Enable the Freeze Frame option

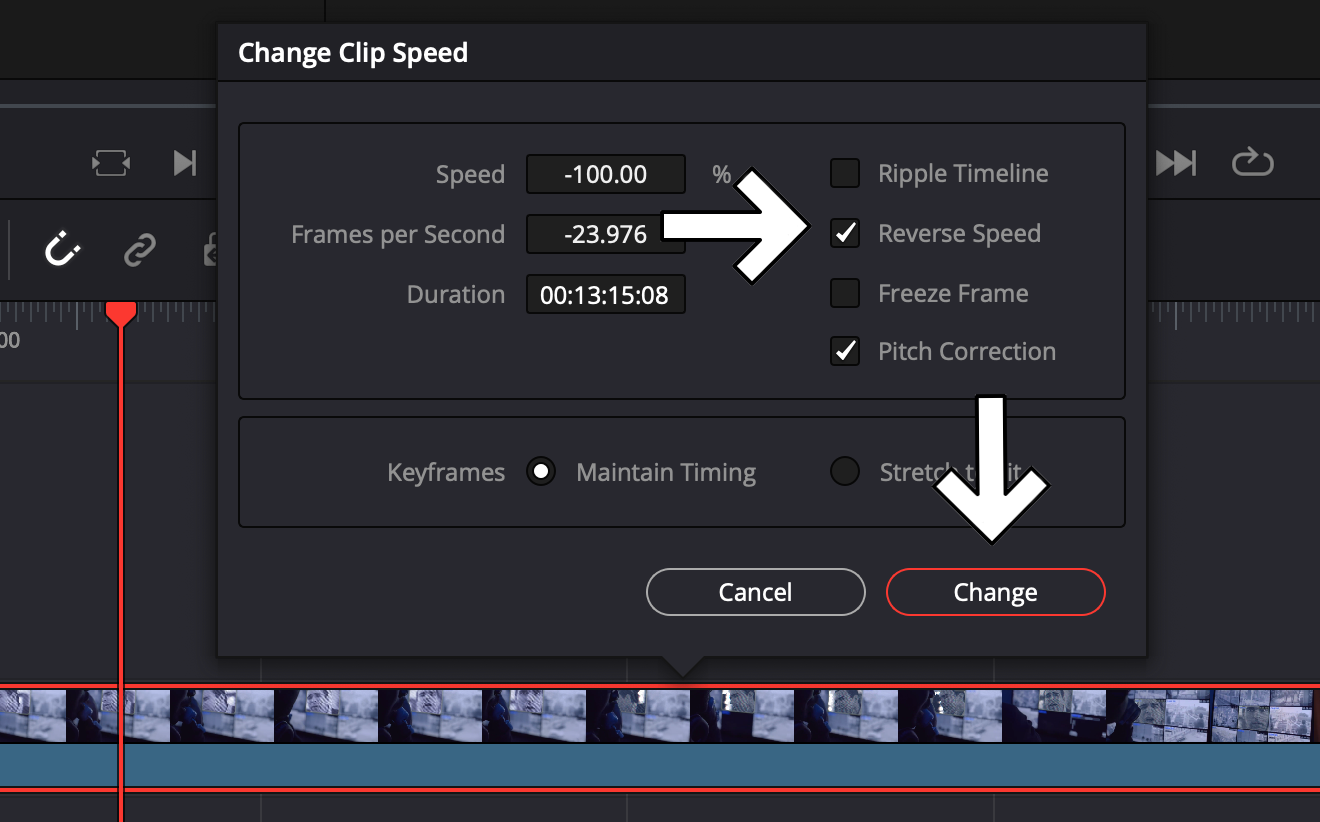[x=845, y=293]
